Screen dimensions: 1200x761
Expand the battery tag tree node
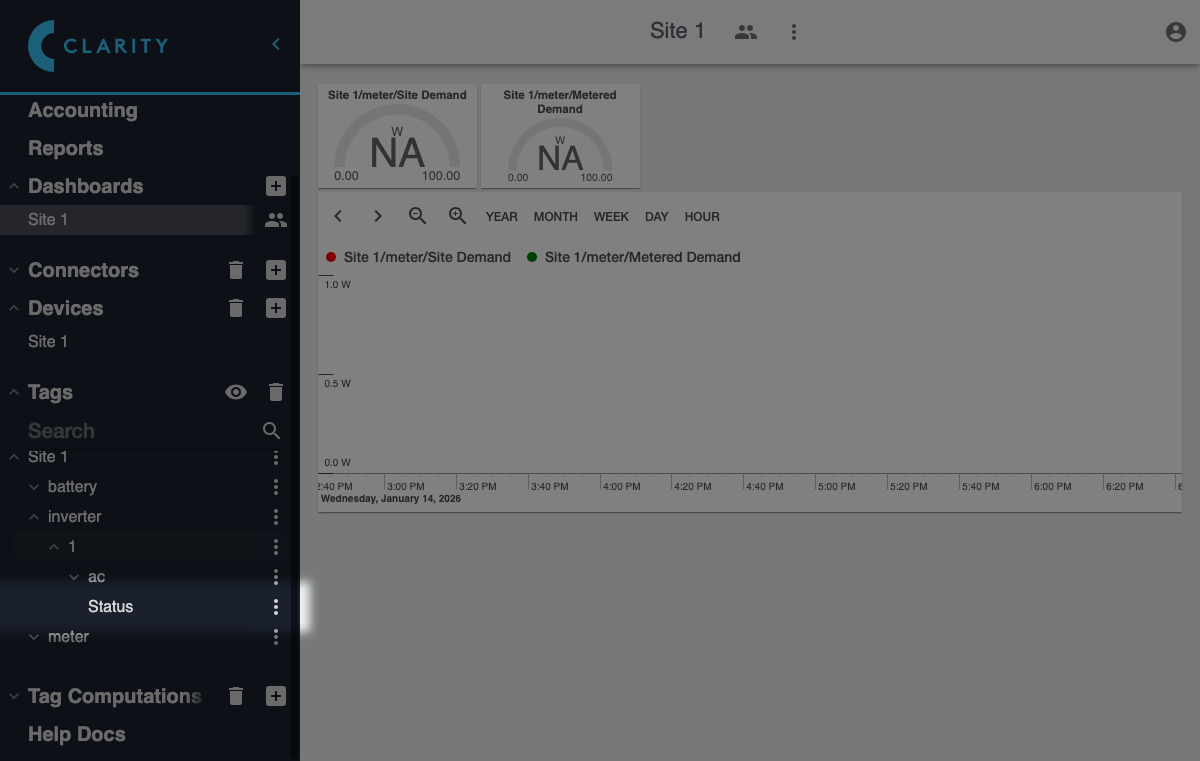(x=34, y=487)
